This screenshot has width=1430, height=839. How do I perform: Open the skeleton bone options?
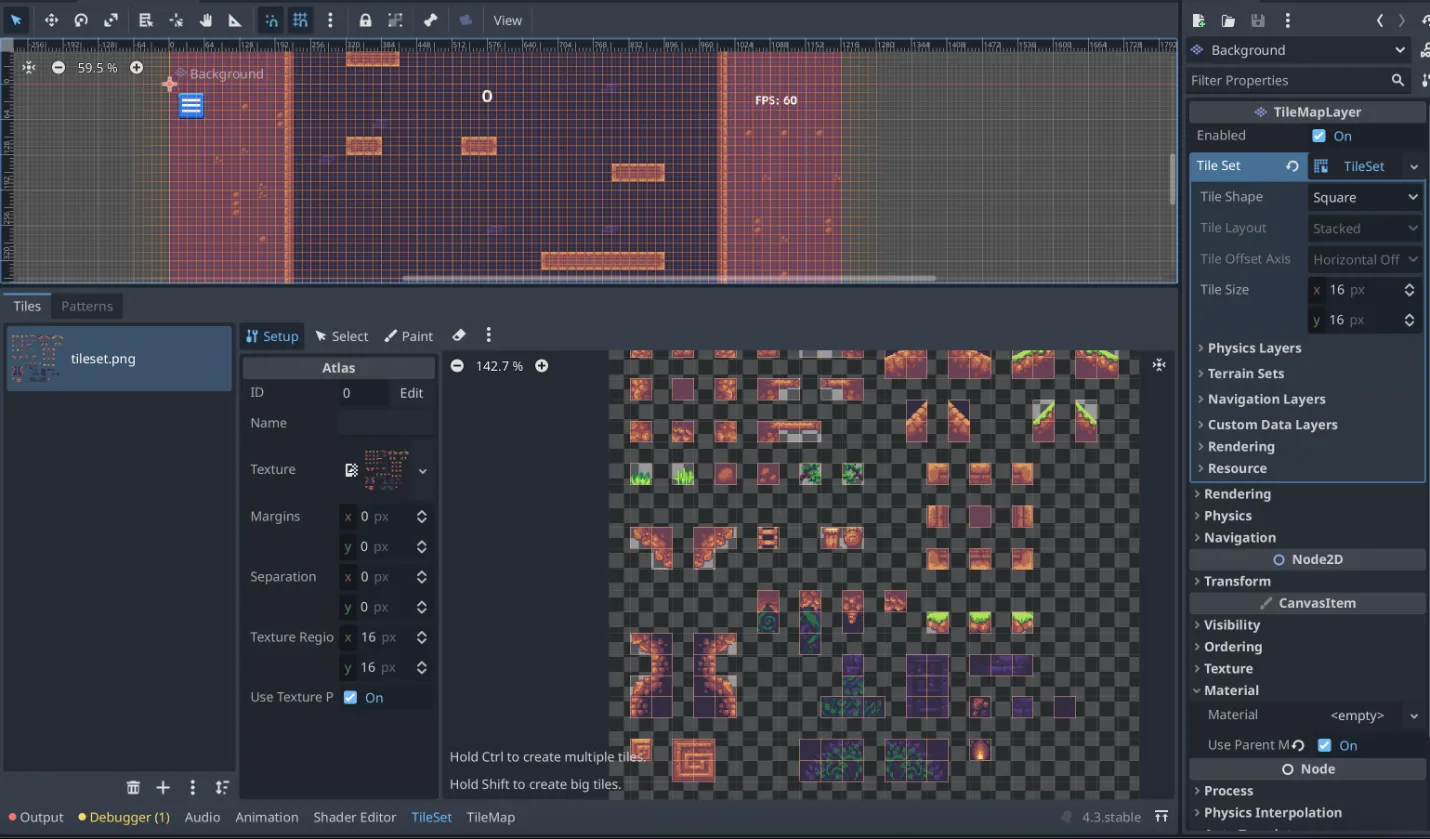click(430, 20)
